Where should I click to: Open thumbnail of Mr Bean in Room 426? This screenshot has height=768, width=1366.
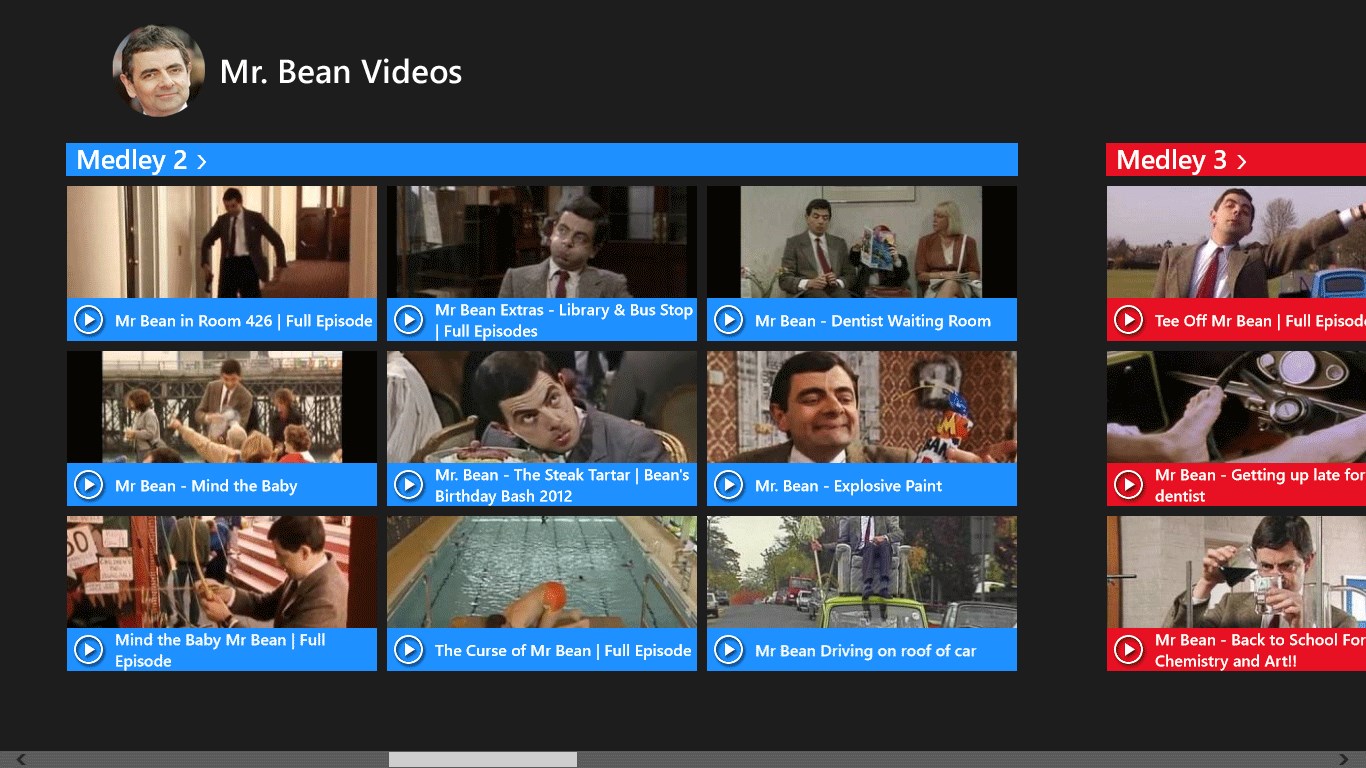pyautogui.click(x=222, y=242)
